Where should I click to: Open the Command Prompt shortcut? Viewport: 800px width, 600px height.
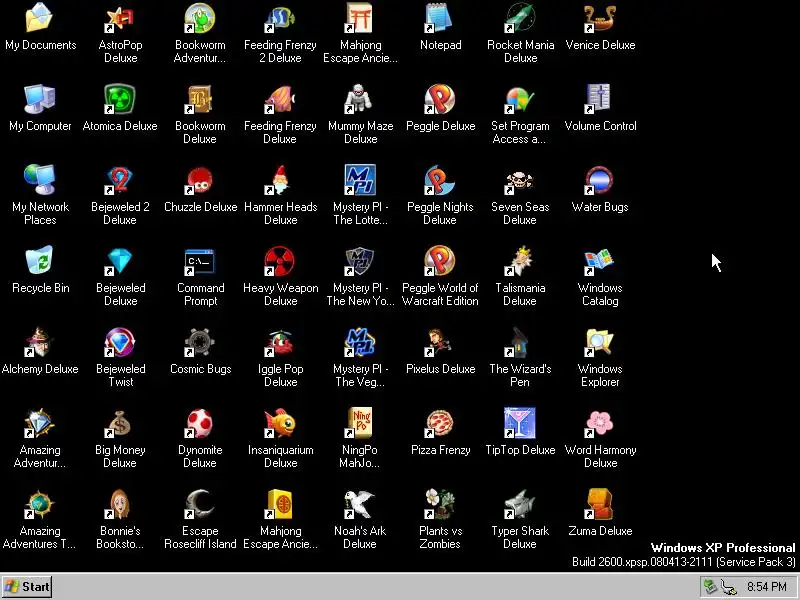tap(200, 260)
